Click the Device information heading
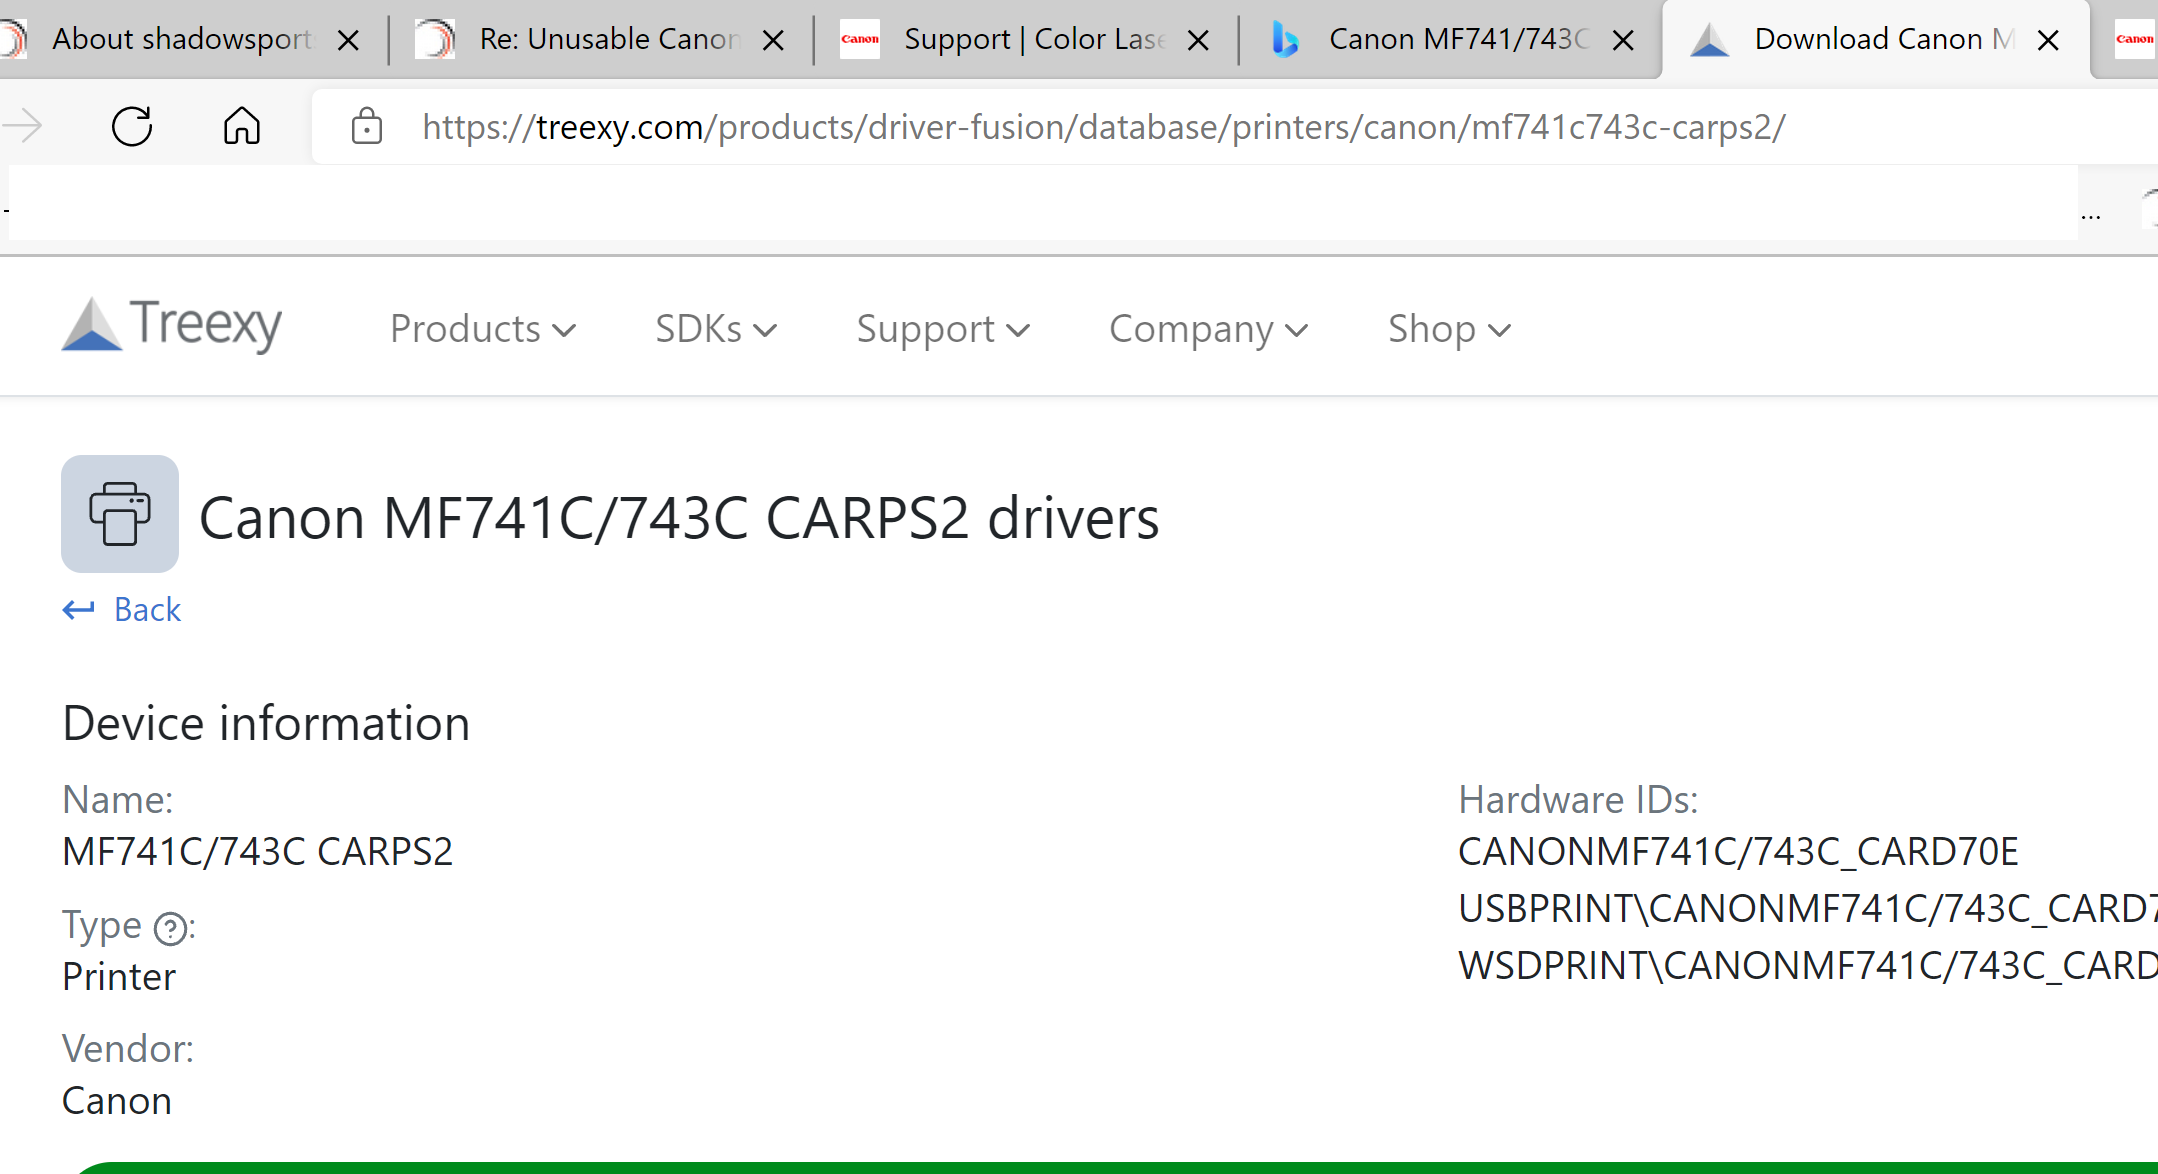This screenshot has height=1174, width=2158. 266,723
